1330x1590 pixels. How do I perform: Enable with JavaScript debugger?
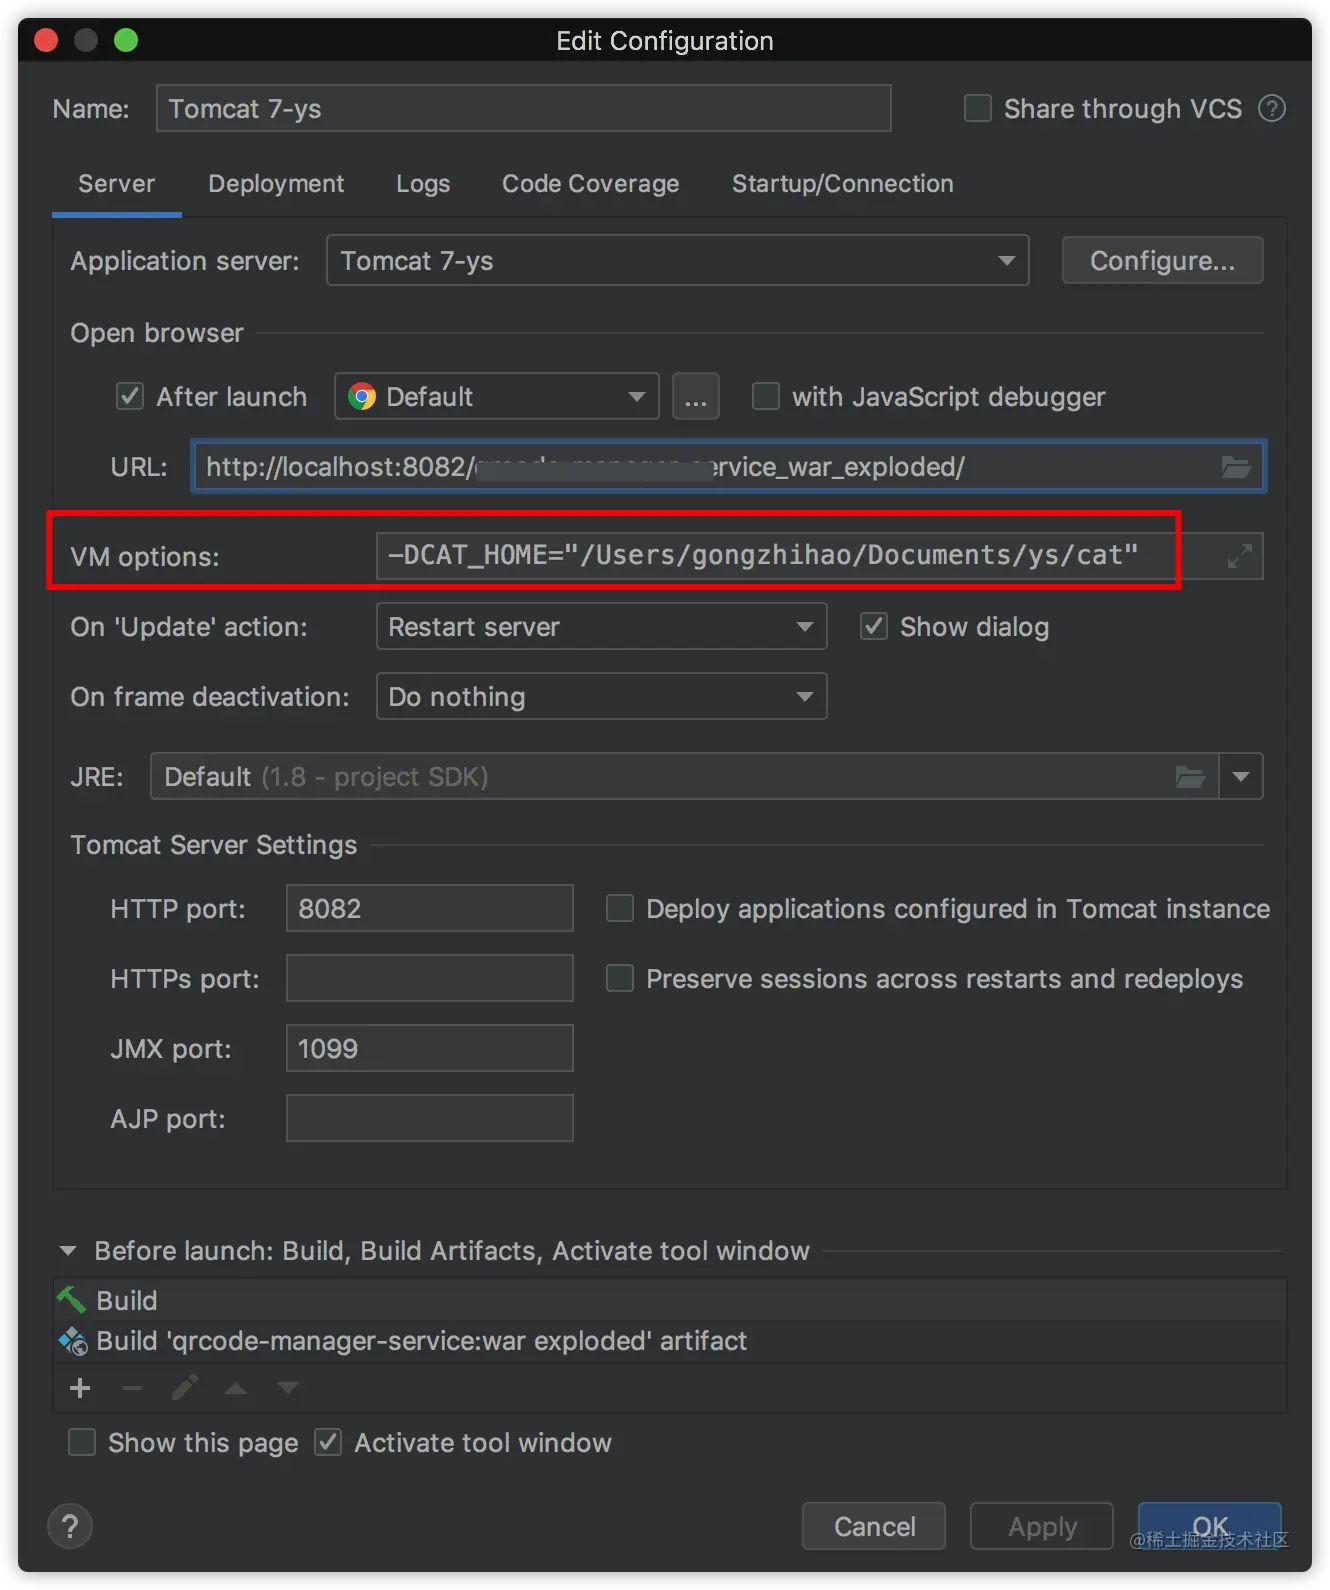(766, 397)
